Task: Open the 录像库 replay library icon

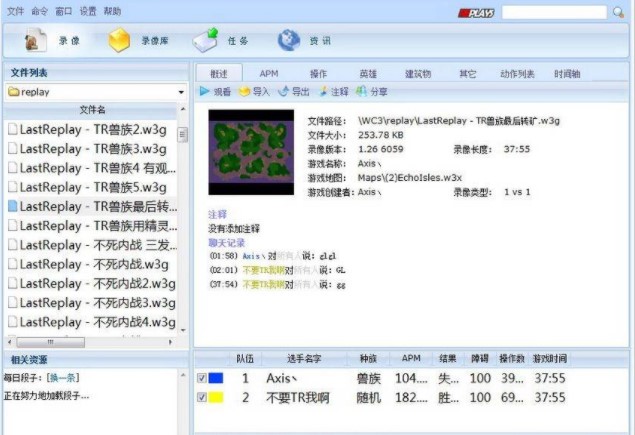Action: [120, 41]
